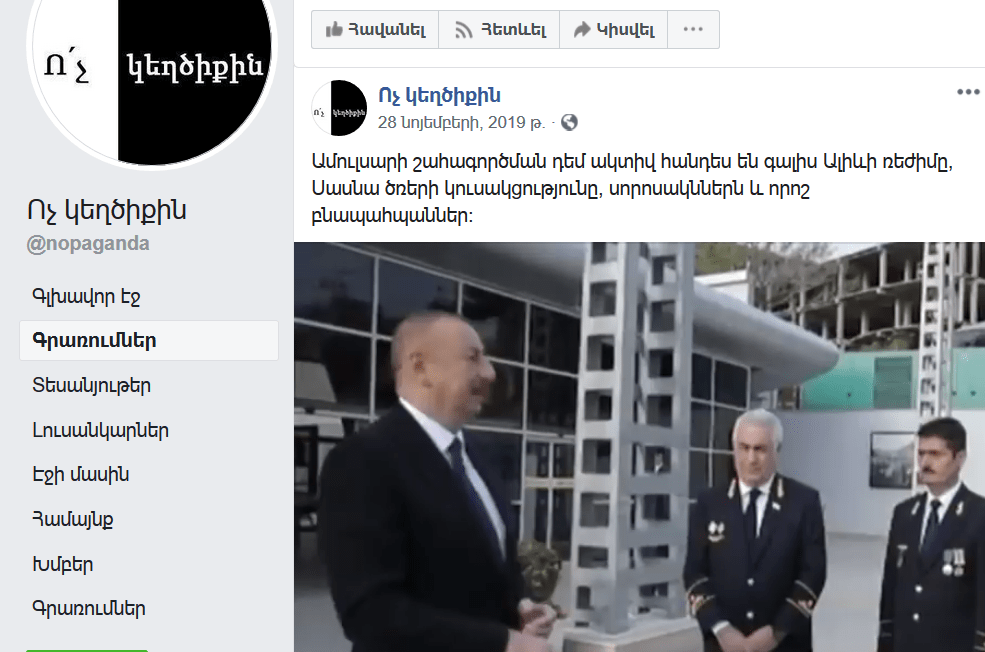985x652 pixels.
Task: Open post options three-dot menu
Action: point(968,92)
